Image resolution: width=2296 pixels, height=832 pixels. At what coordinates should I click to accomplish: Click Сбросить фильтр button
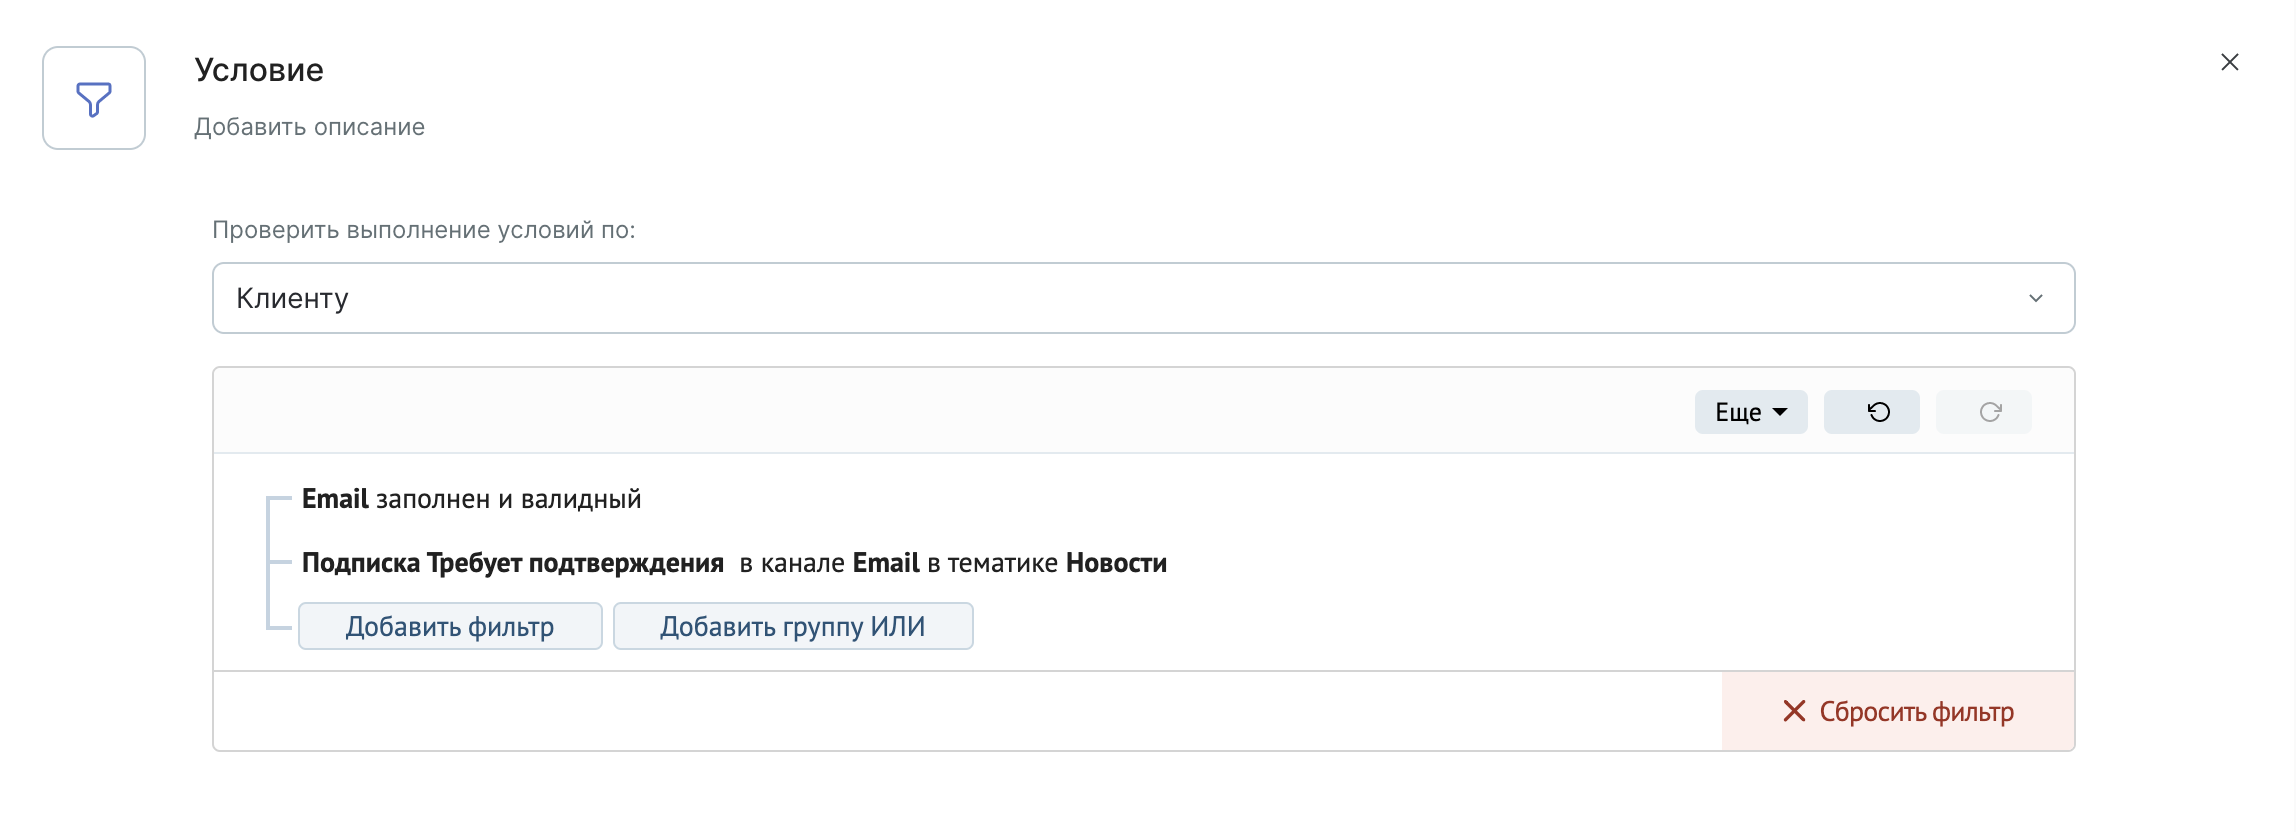tap(1898, 711)
